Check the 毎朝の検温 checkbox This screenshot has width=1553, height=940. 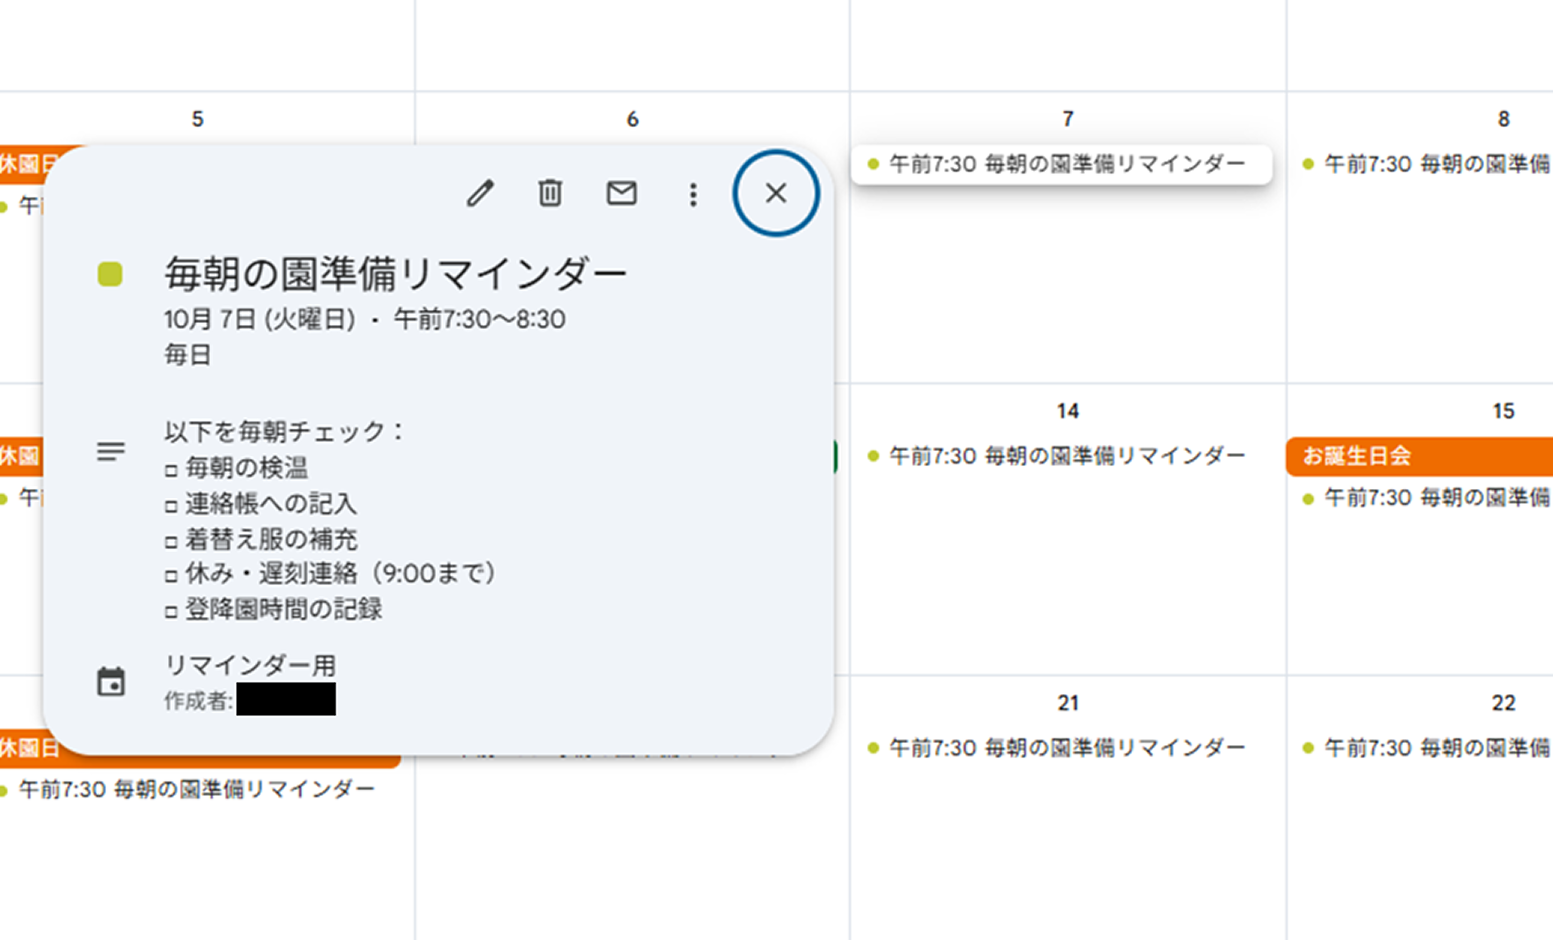[170, 468]
